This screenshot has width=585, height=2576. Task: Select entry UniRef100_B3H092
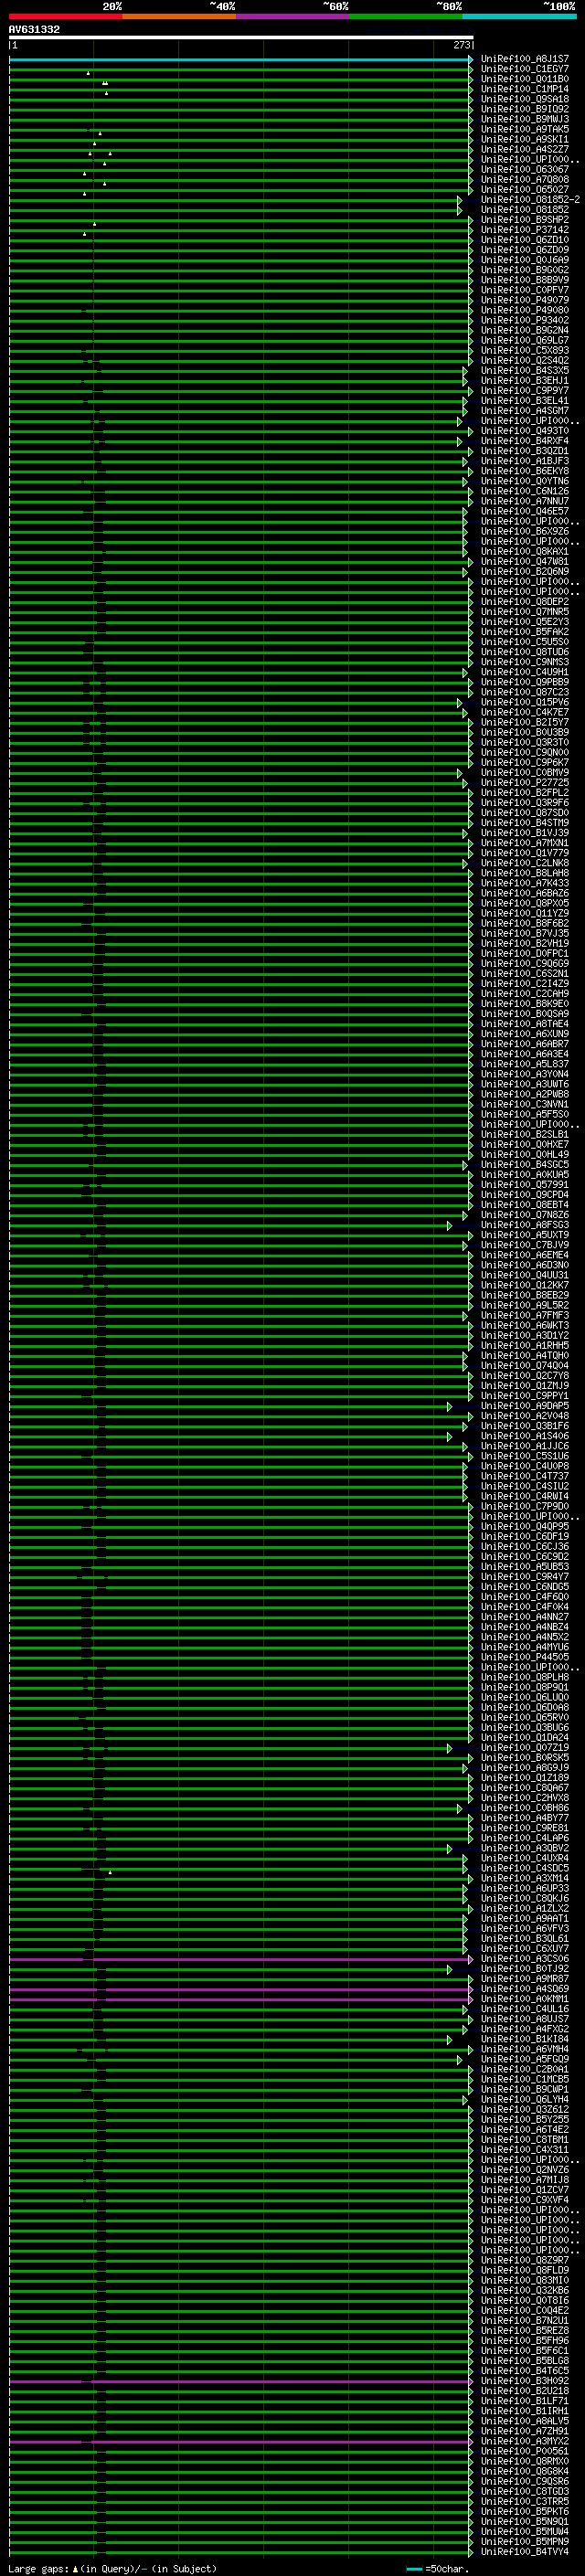[525, 2381]
